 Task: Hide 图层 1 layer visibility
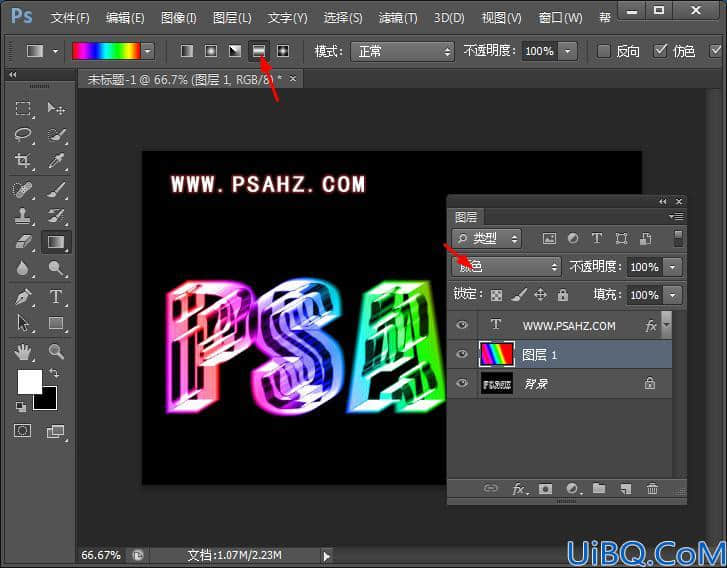coord(462,354)
